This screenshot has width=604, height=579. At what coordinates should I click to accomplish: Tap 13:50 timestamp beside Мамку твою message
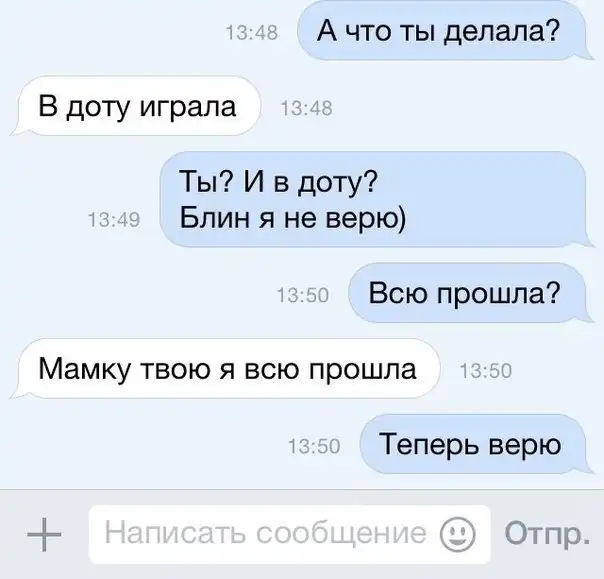click(486, 371)
